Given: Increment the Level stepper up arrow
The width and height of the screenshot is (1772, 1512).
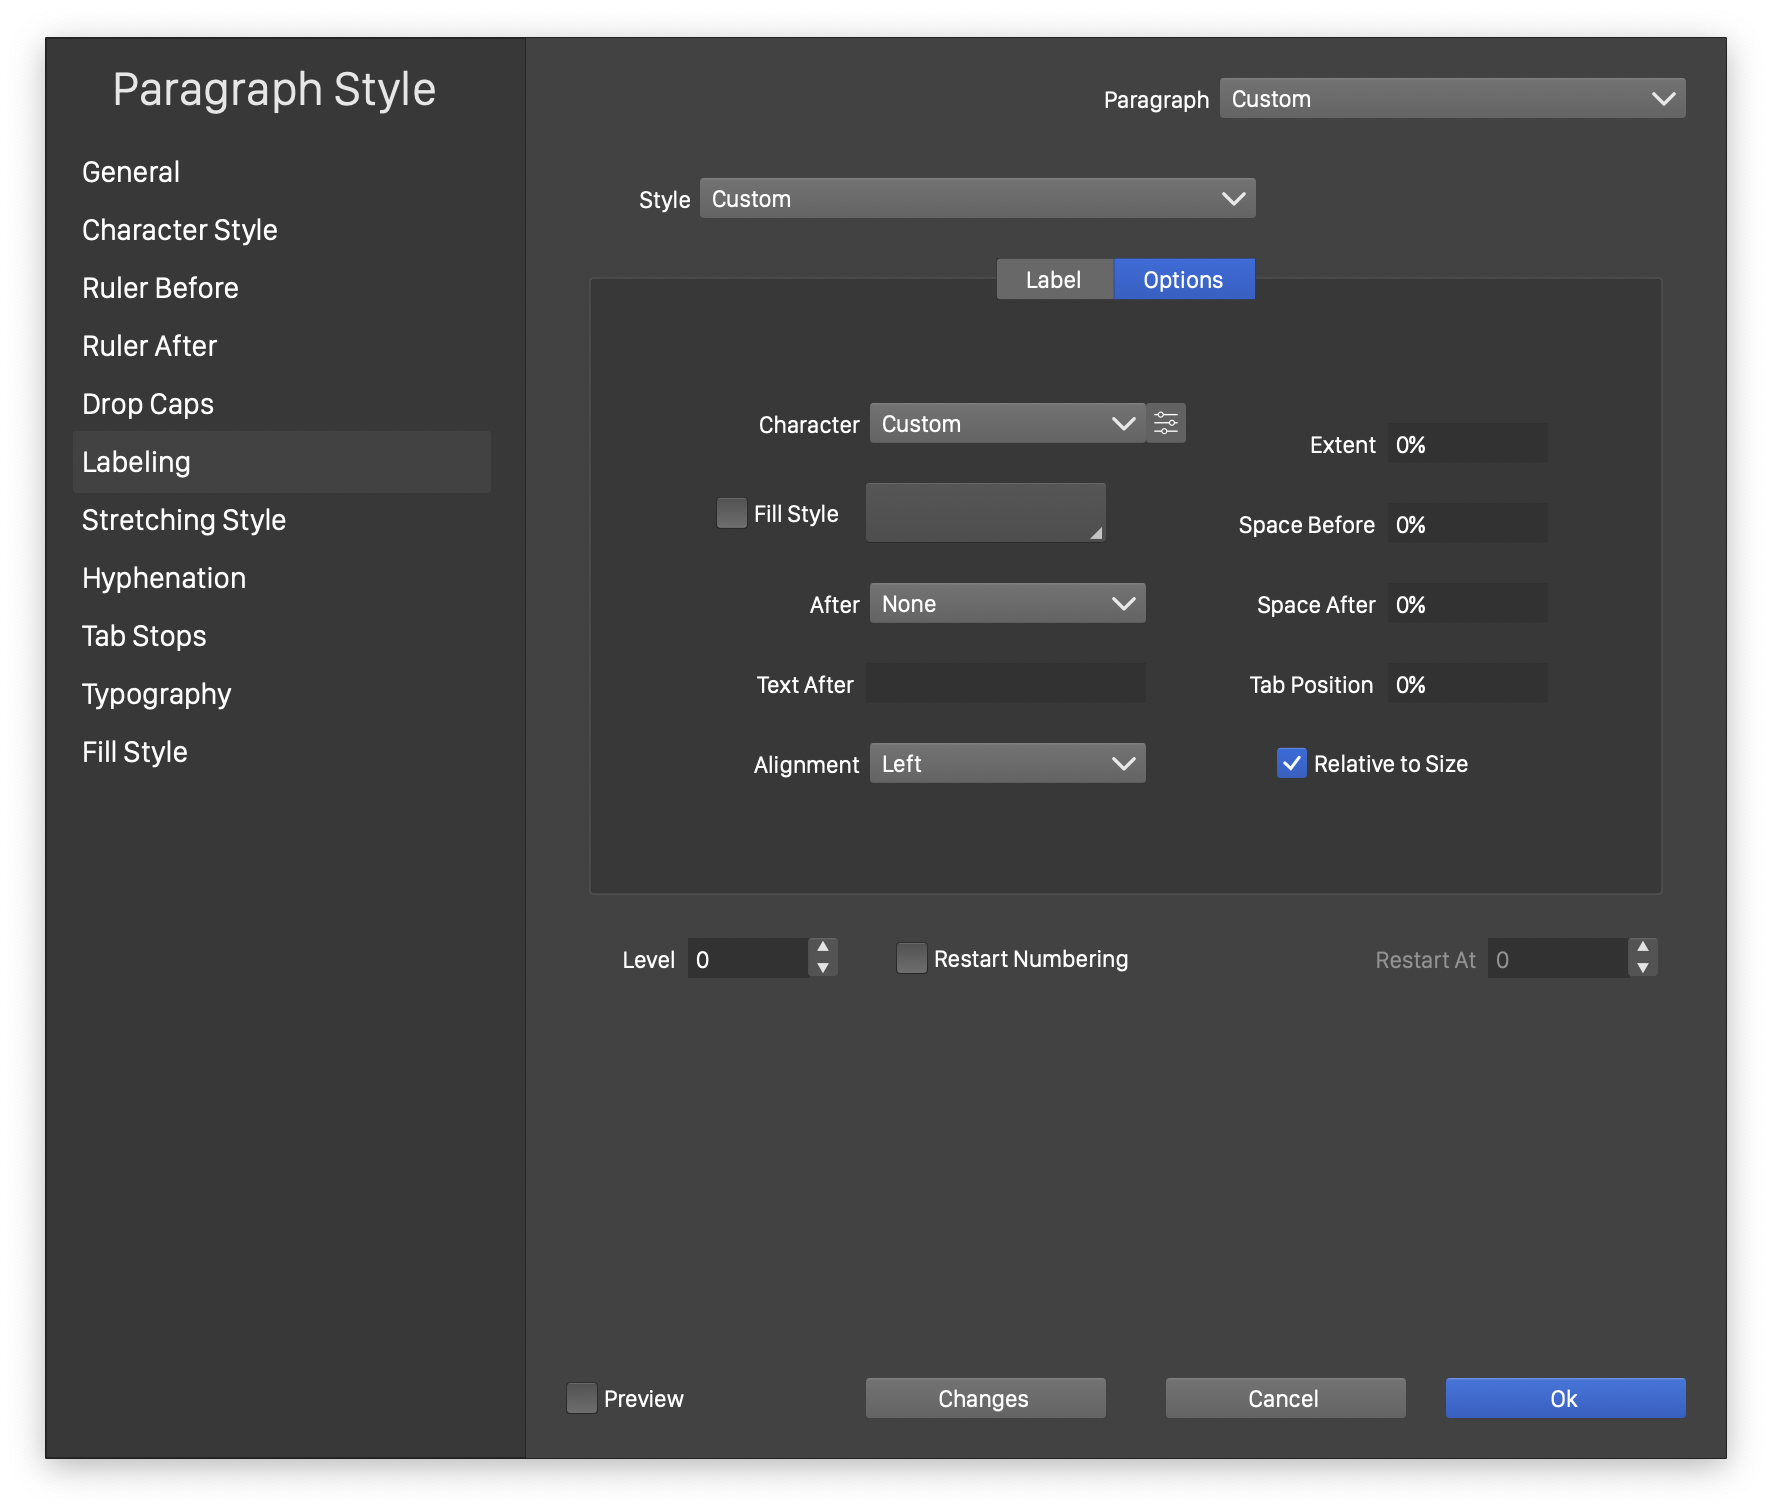Looking at the screenshot, I should click(823, 947).
